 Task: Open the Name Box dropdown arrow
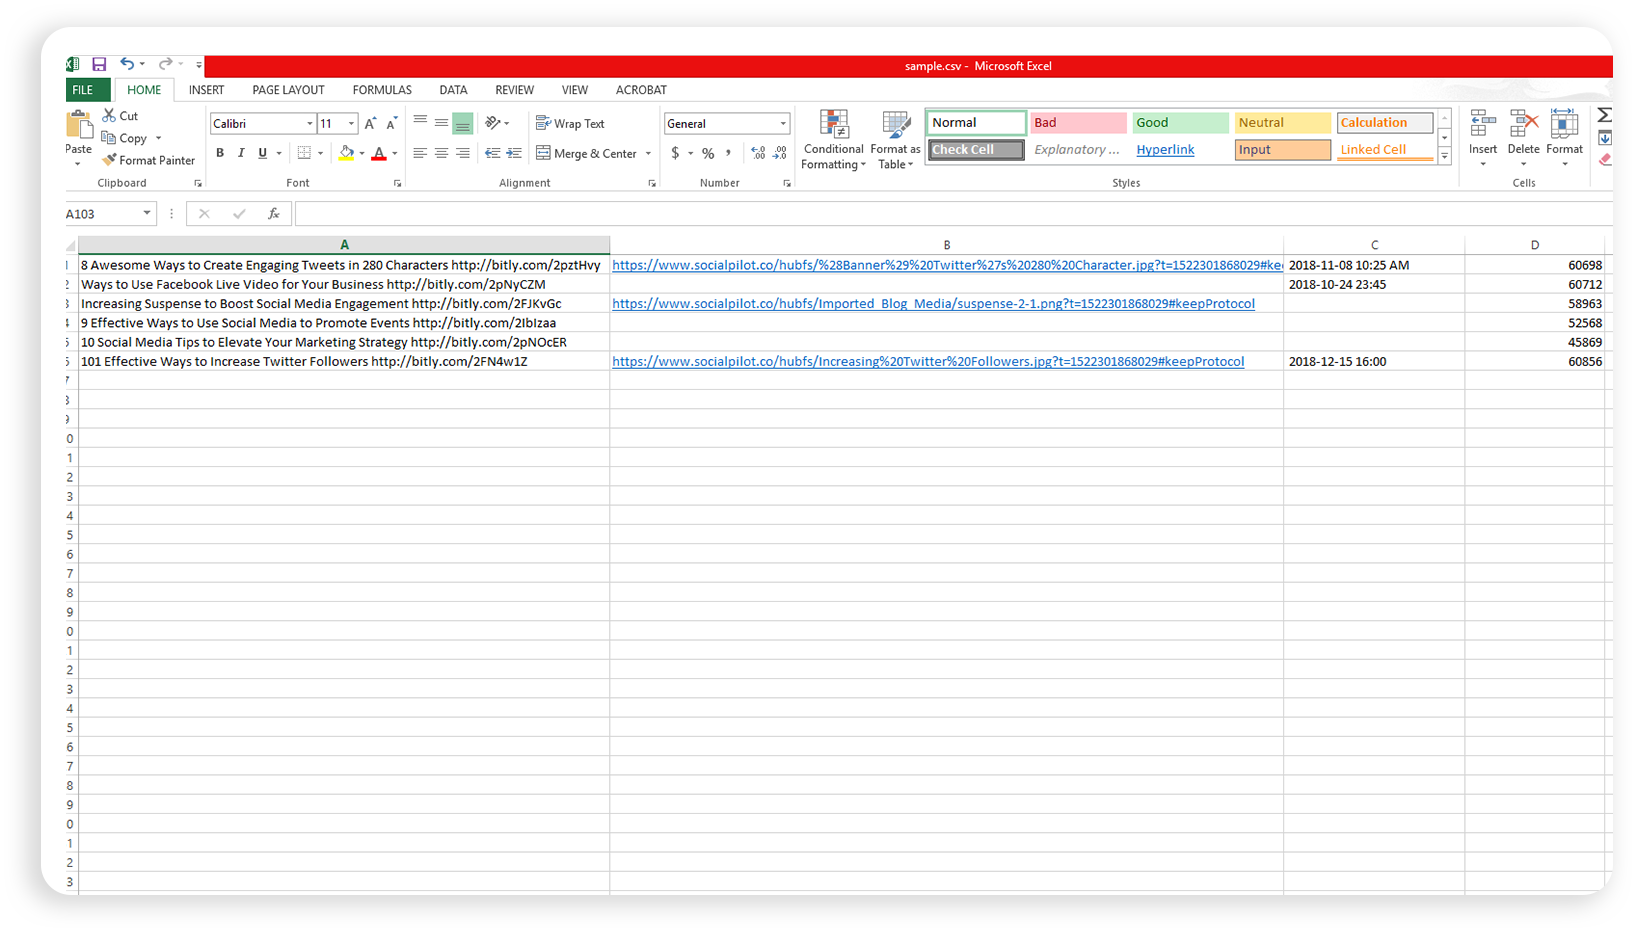pos(147,213)
